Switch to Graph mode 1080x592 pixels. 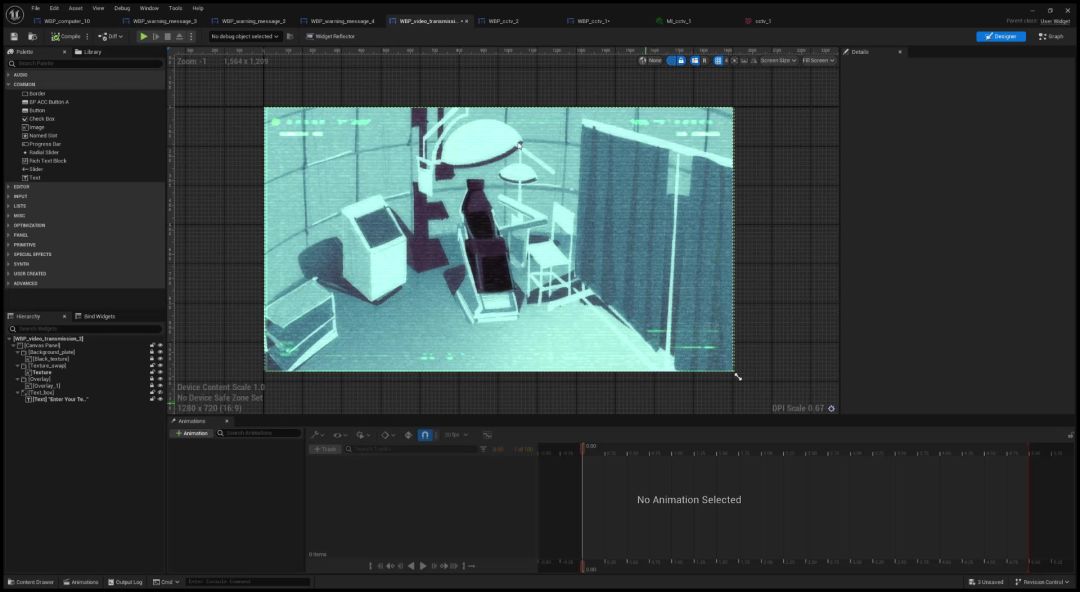(x=1051, y=37)
